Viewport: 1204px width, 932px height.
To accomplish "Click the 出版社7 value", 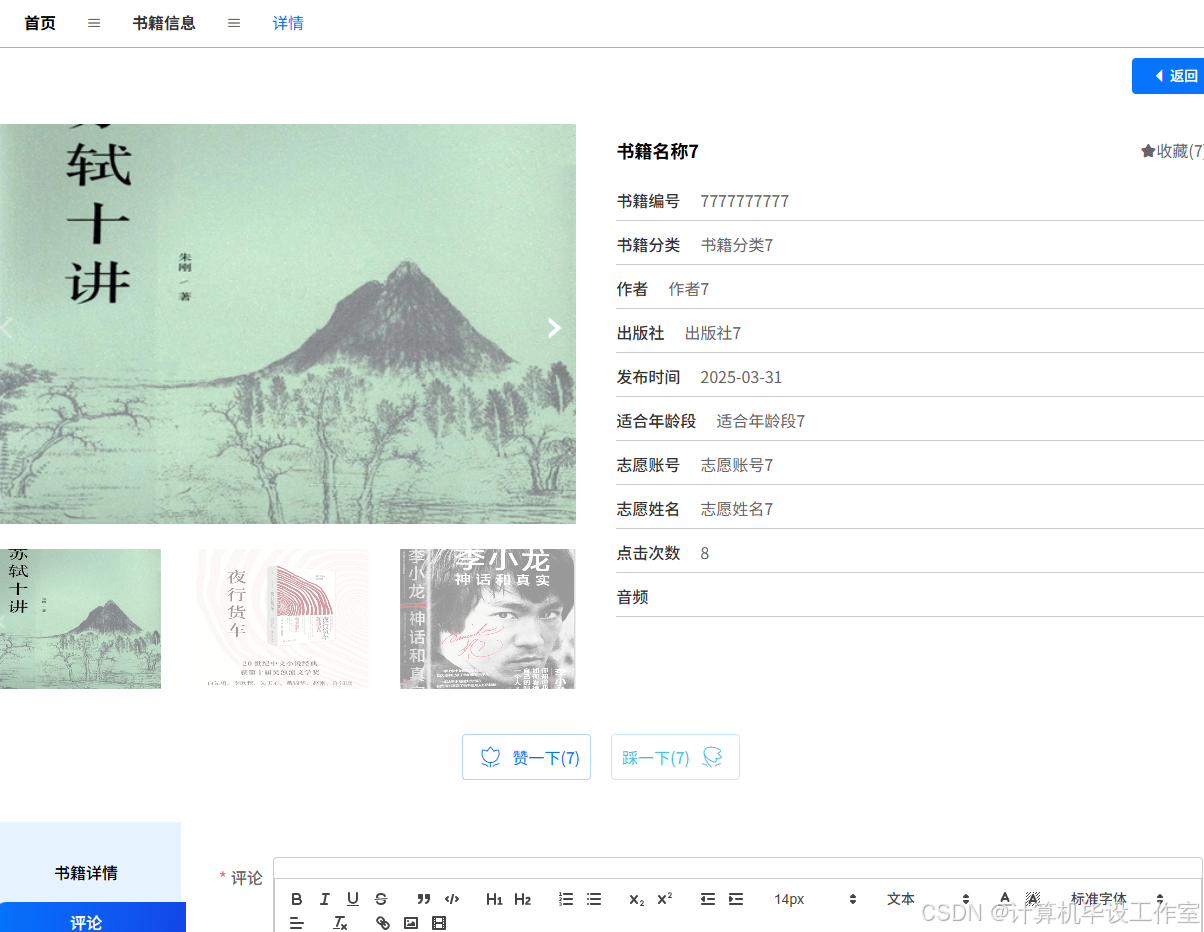I will (713, 333).
